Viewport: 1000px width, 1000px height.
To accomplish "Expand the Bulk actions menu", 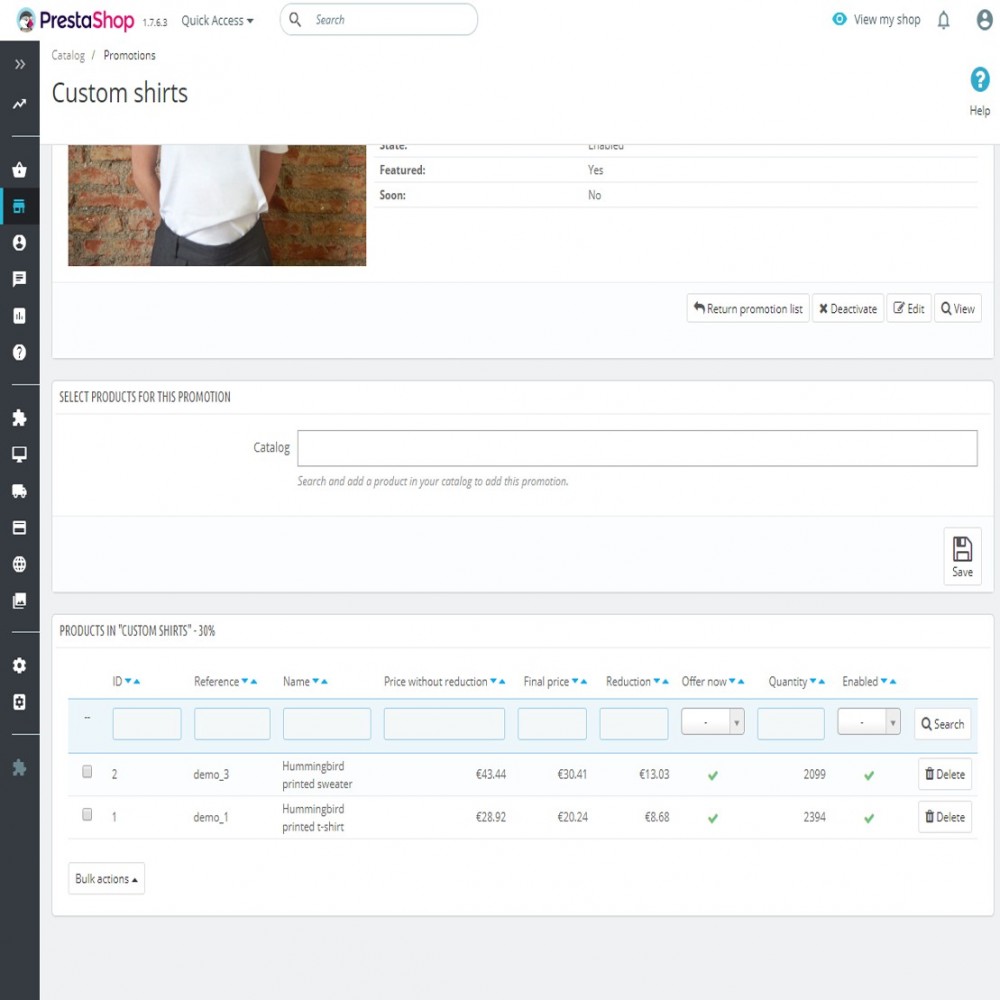I will tap(106, 879).
